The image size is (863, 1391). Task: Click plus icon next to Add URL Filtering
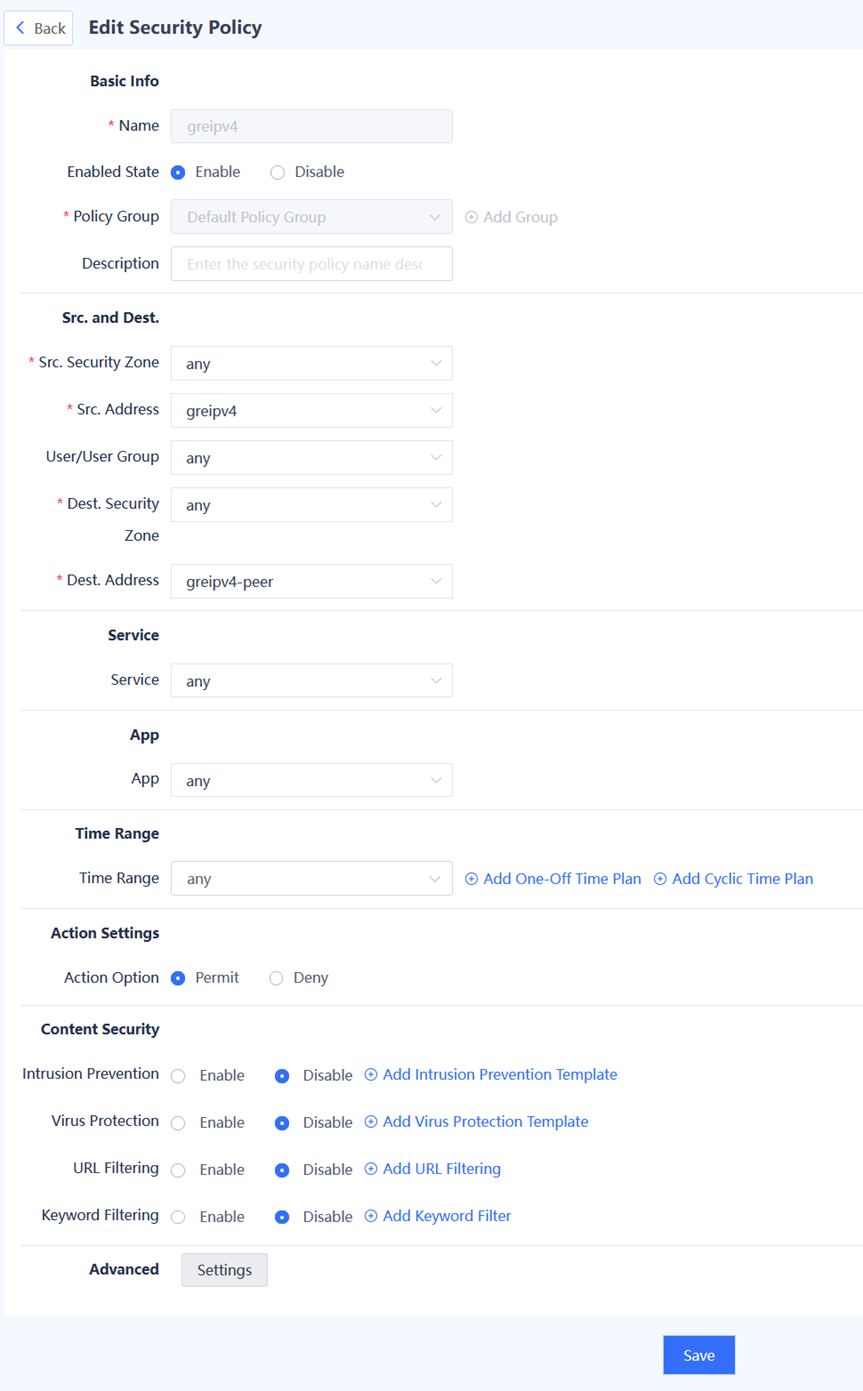(x=371, y=1169)
